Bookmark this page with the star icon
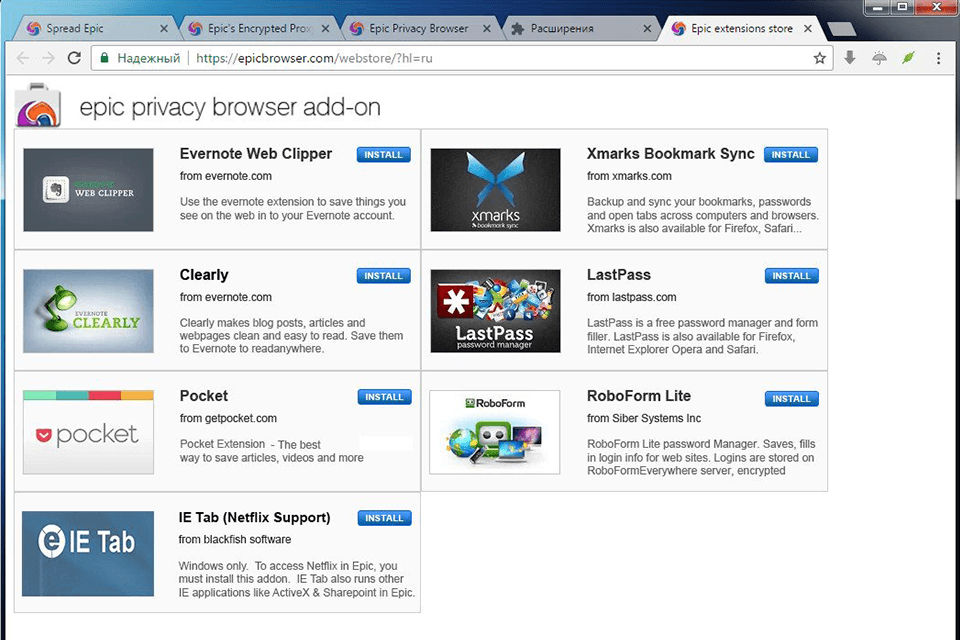Image resolution: width=960 pixels, height=640 pixels. 820,58
